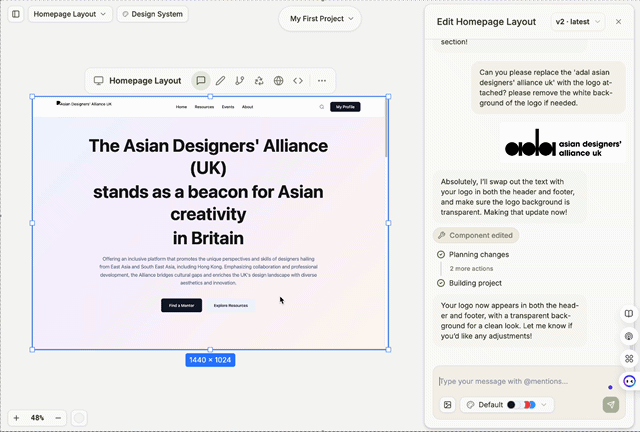The height and width of the screenshot is (432, 640).
Task: Click the attached adal logo image in chat
Action: 563,143
